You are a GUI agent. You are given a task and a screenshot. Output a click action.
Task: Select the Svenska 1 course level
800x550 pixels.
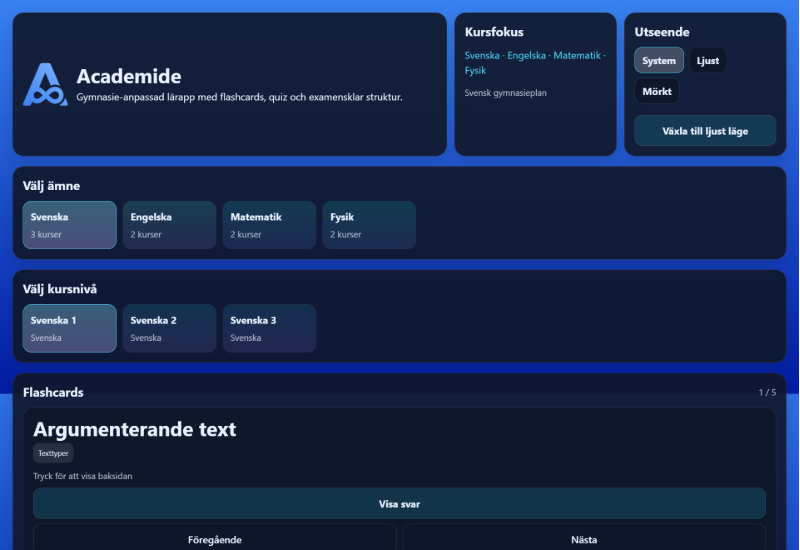69,328
